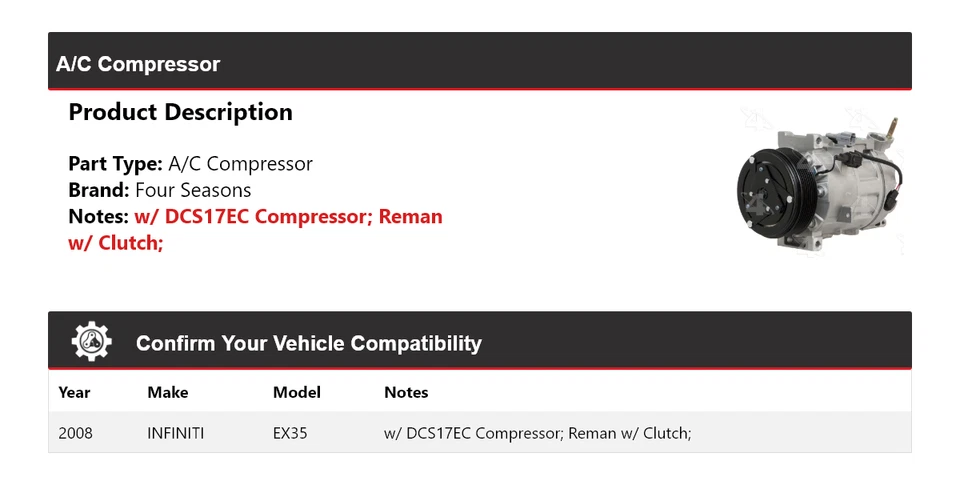
Task: Select the 2008 year cell
Action: pyautogui.click(x=76, y=433)
